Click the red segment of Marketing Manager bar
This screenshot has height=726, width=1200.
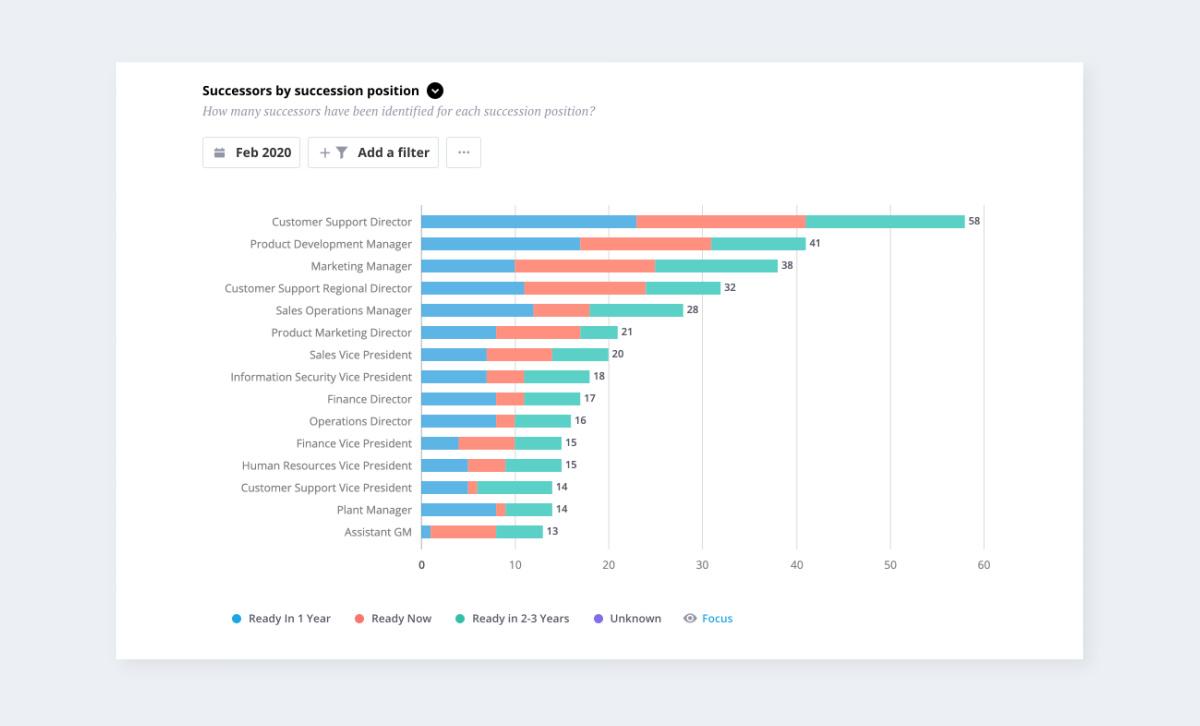(x=585, y=266)
